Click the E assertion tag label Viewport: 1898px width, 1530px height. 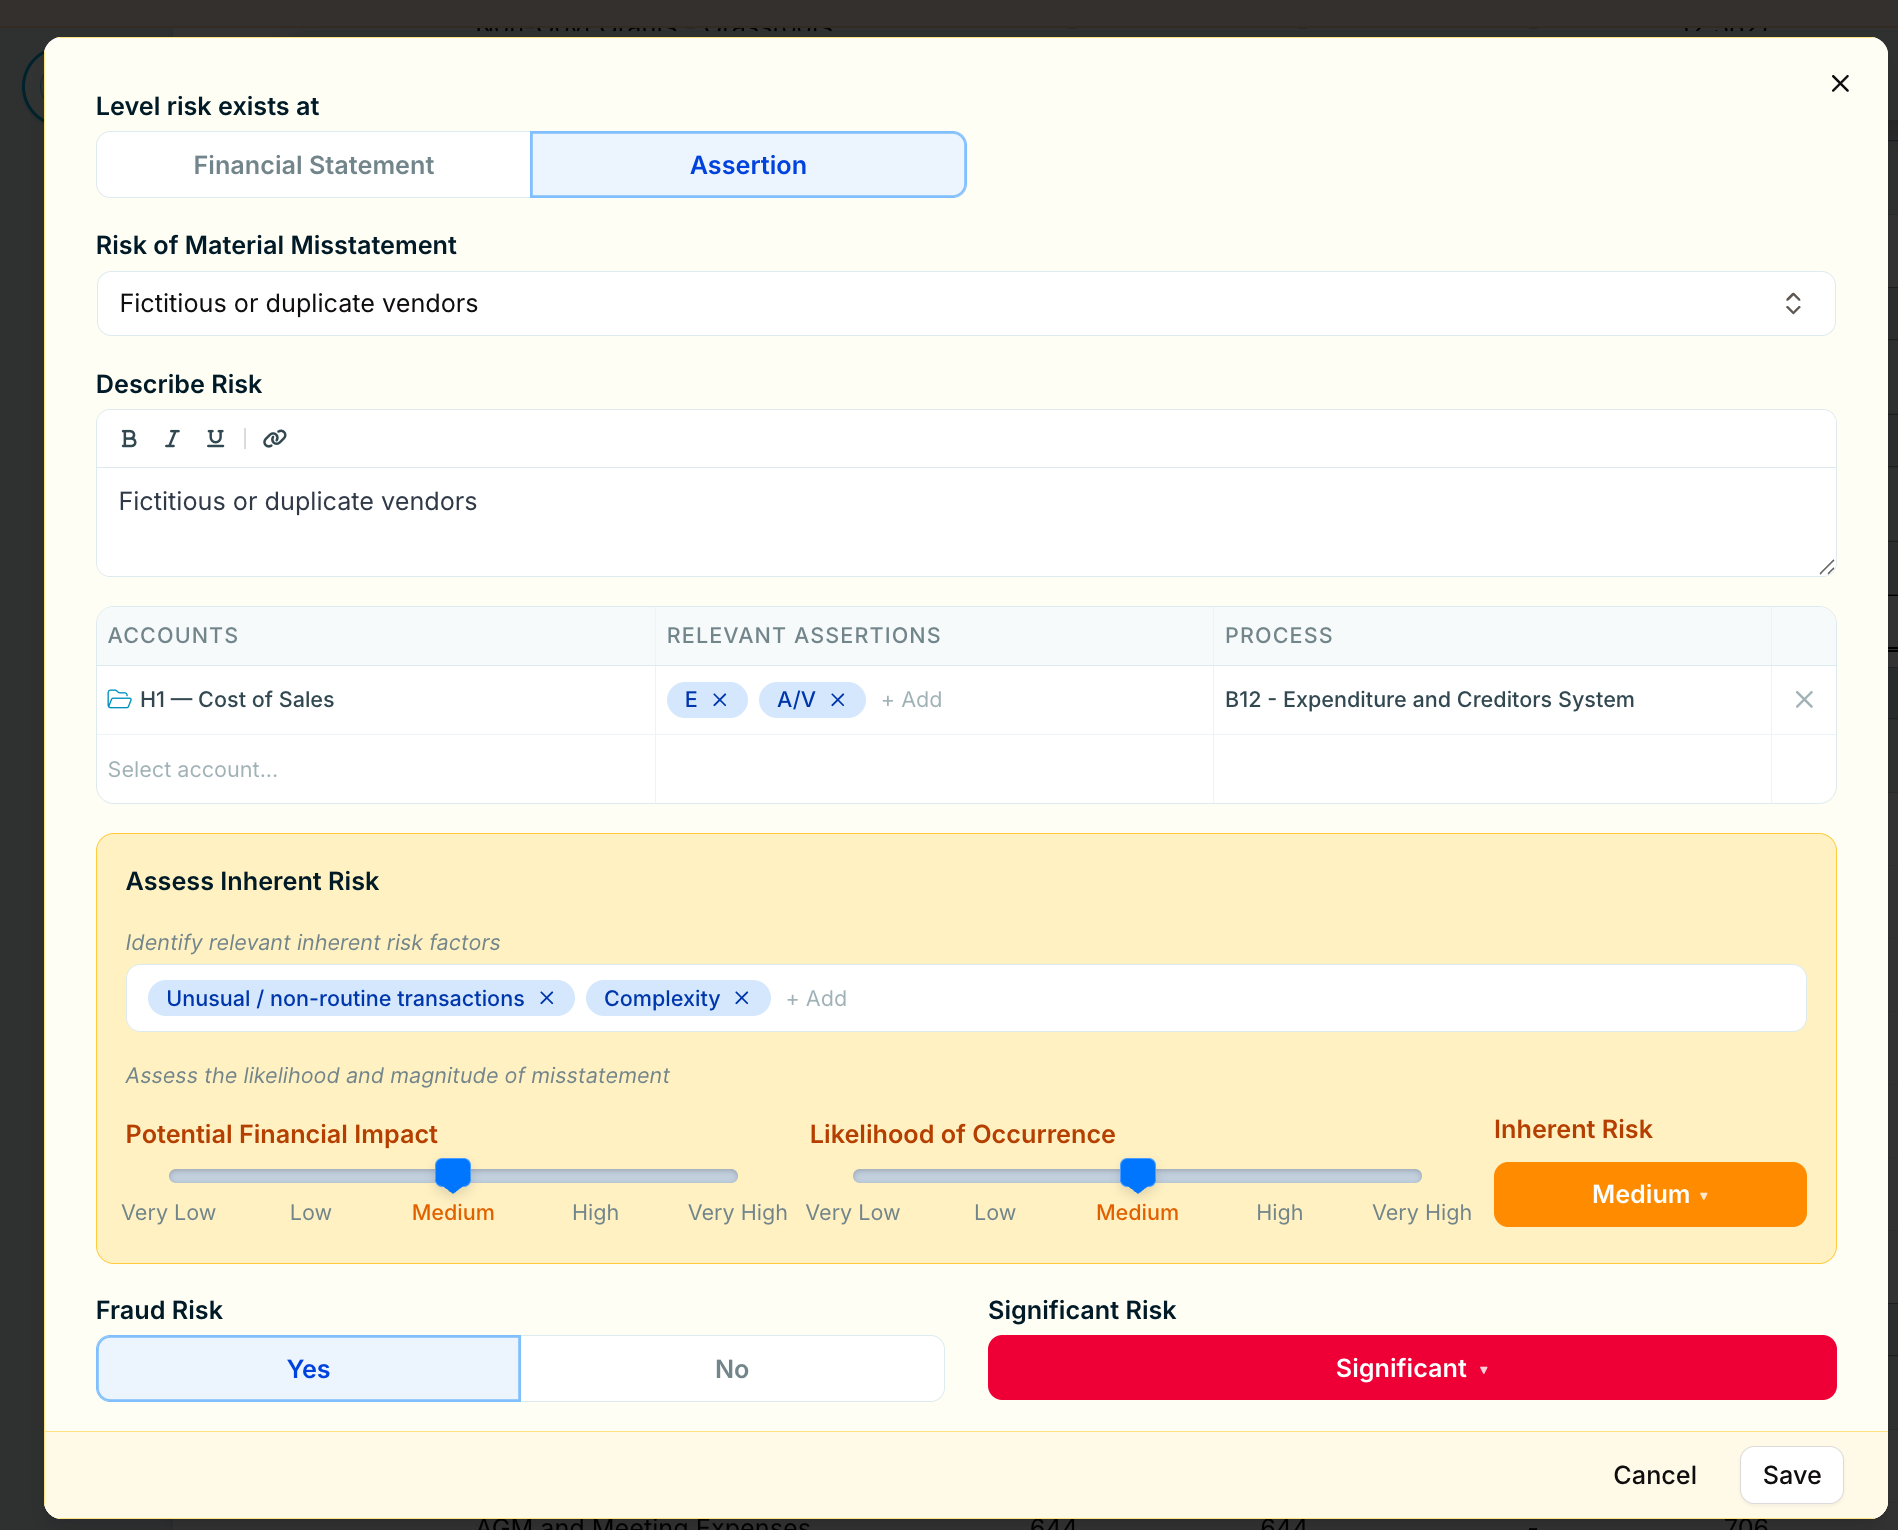coord(691,700)
